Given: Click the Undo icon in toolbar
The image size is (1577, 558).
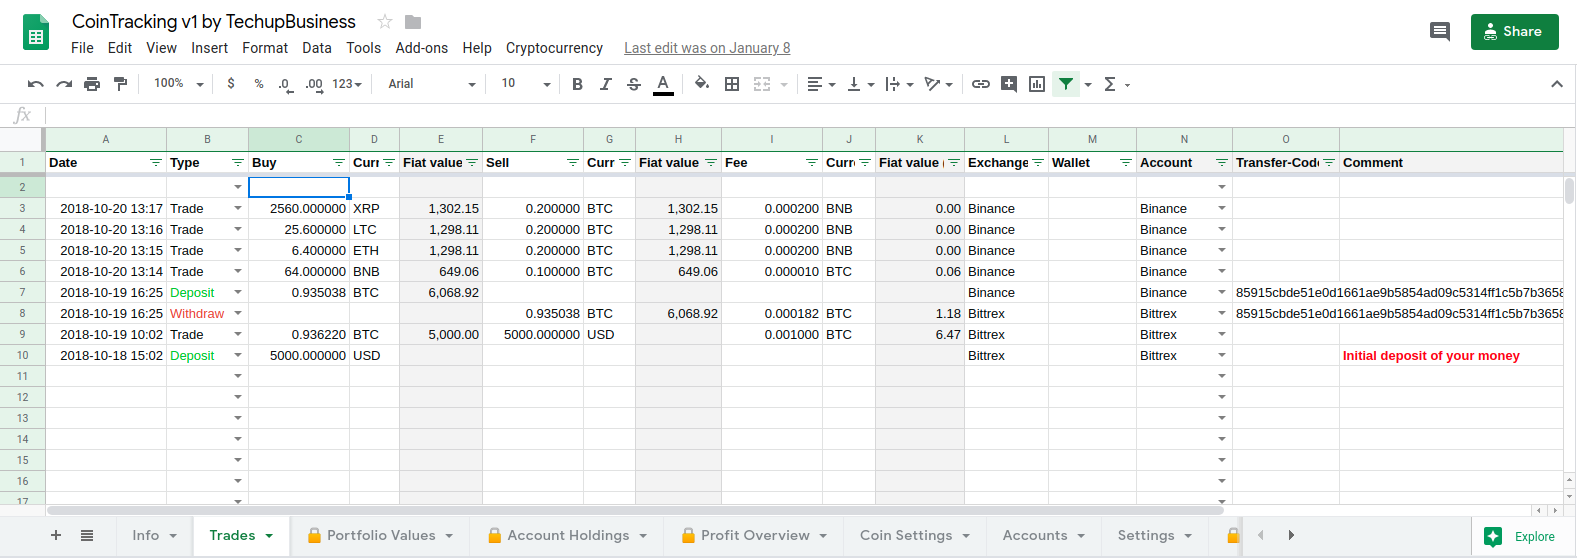Looking at the screenshot, I should click(36, 84).
